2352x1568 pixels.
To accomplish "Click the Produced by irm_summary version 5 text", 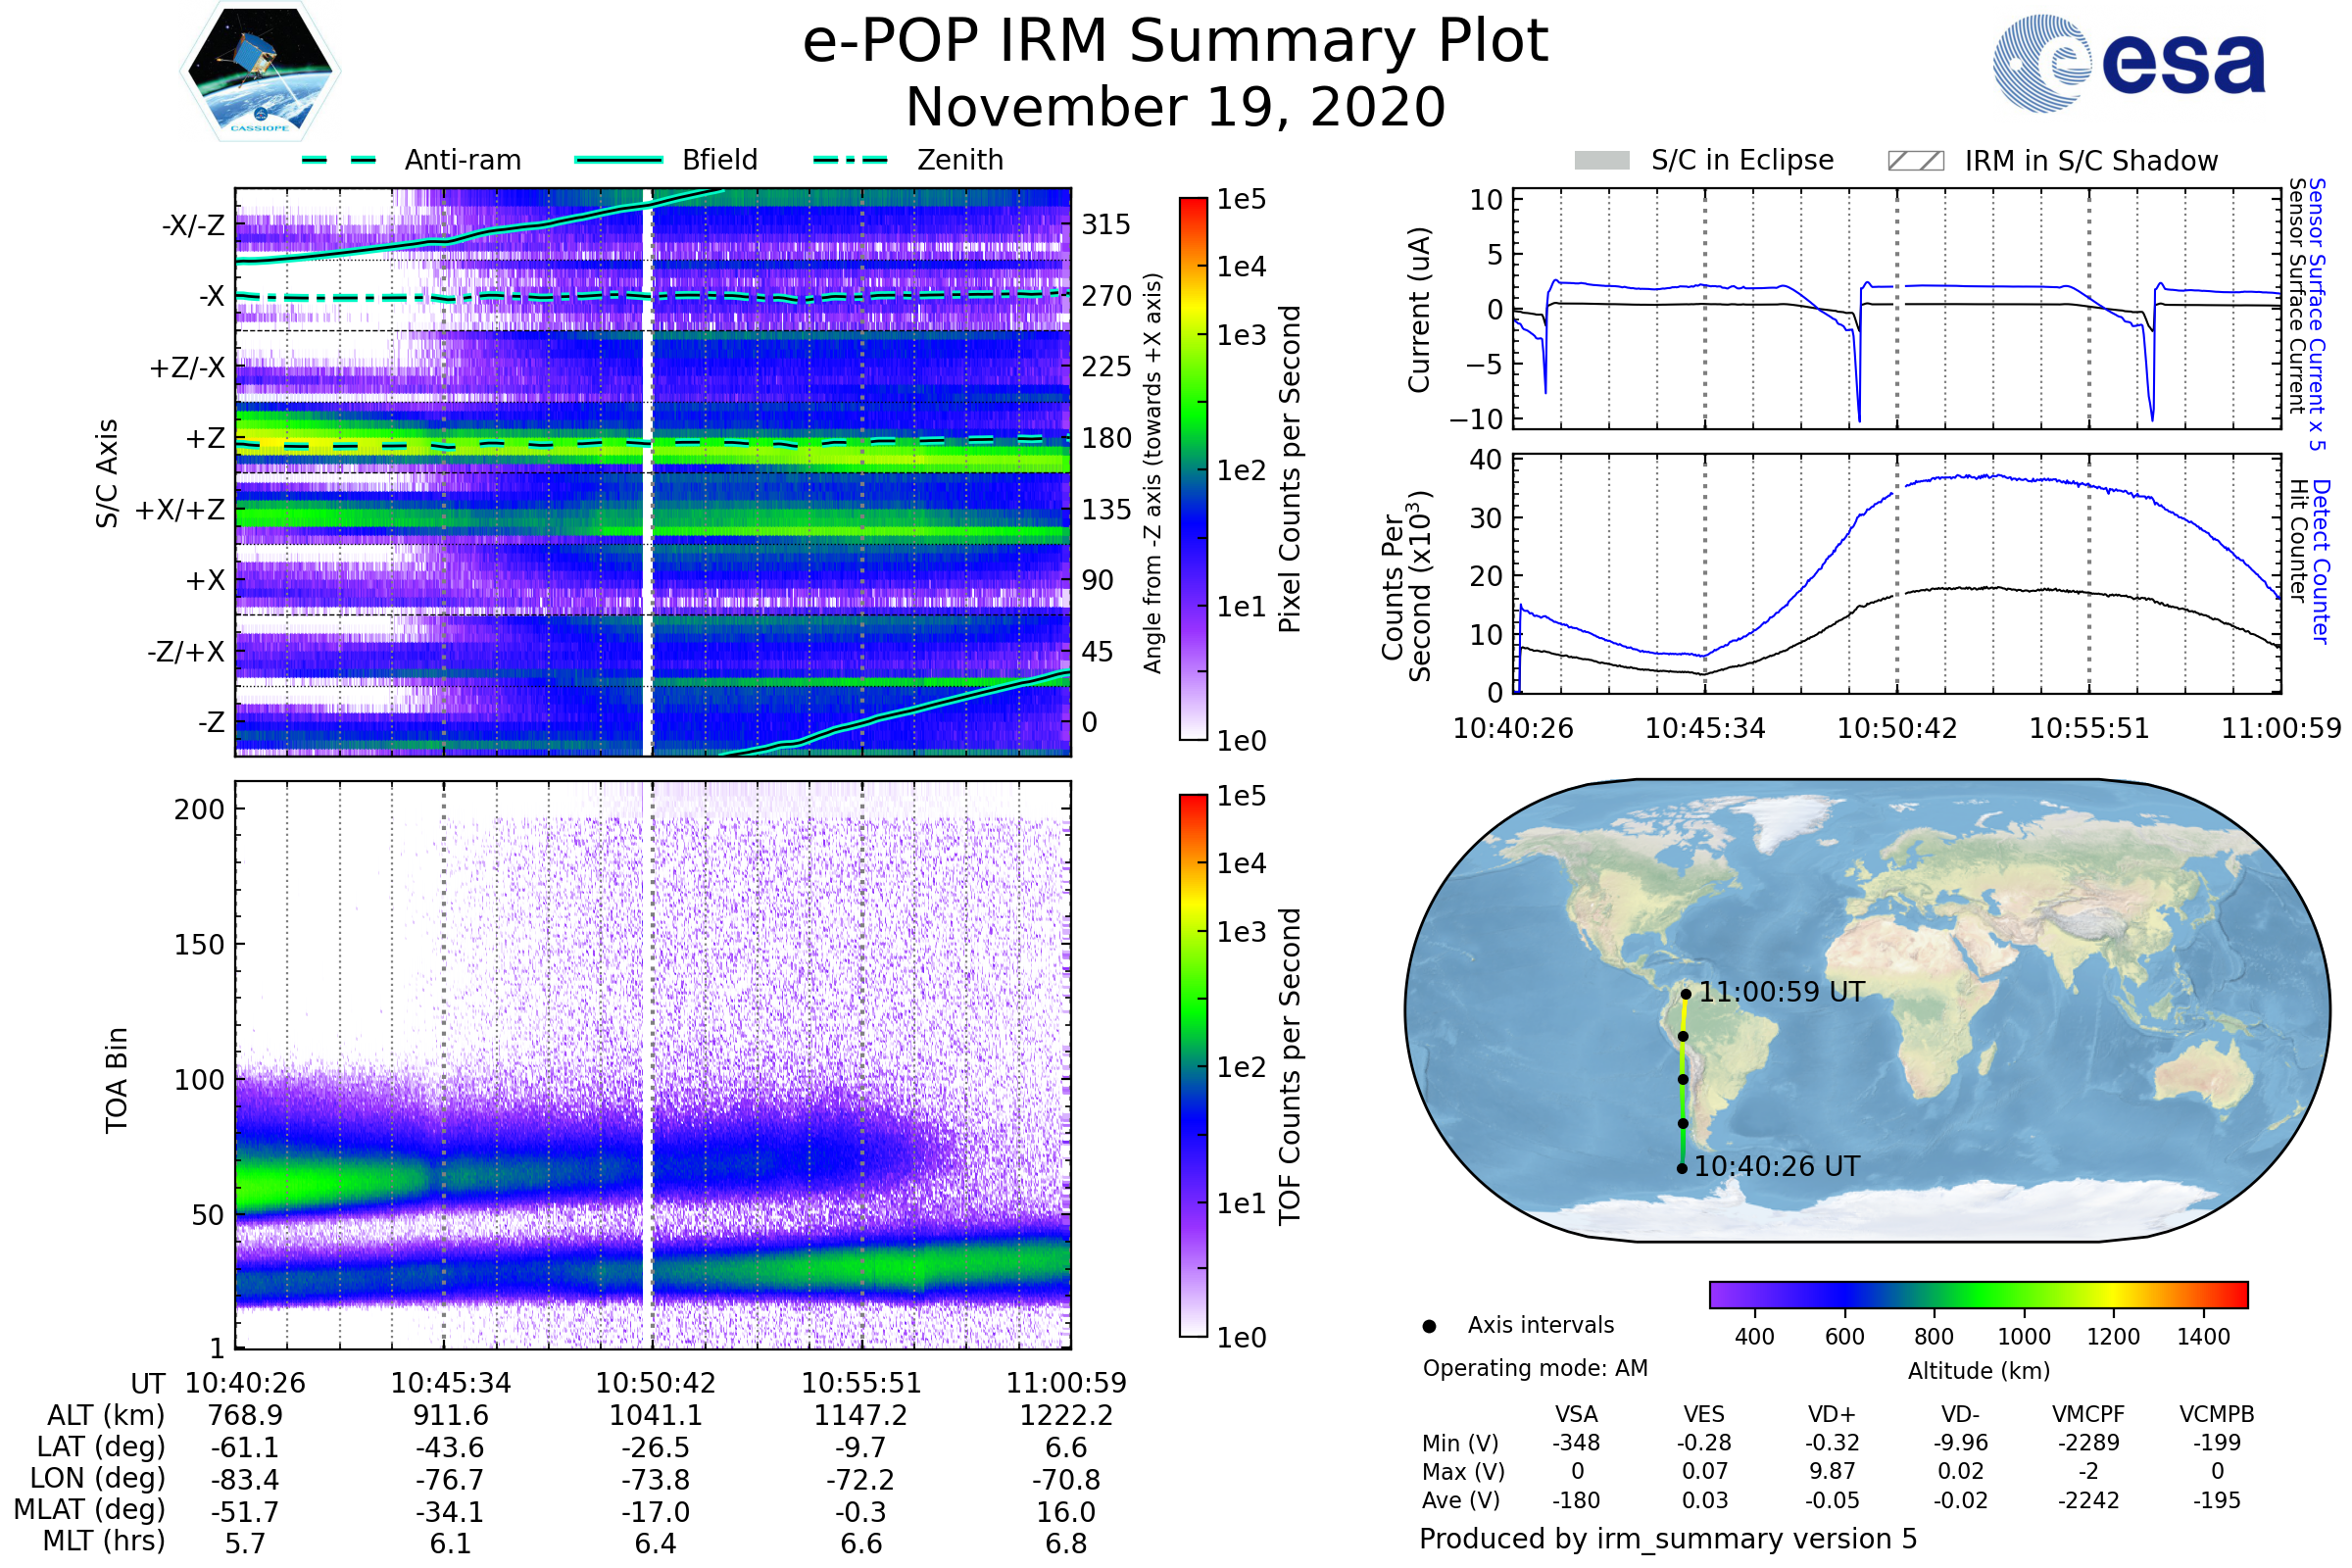I will (1667, 1539).
